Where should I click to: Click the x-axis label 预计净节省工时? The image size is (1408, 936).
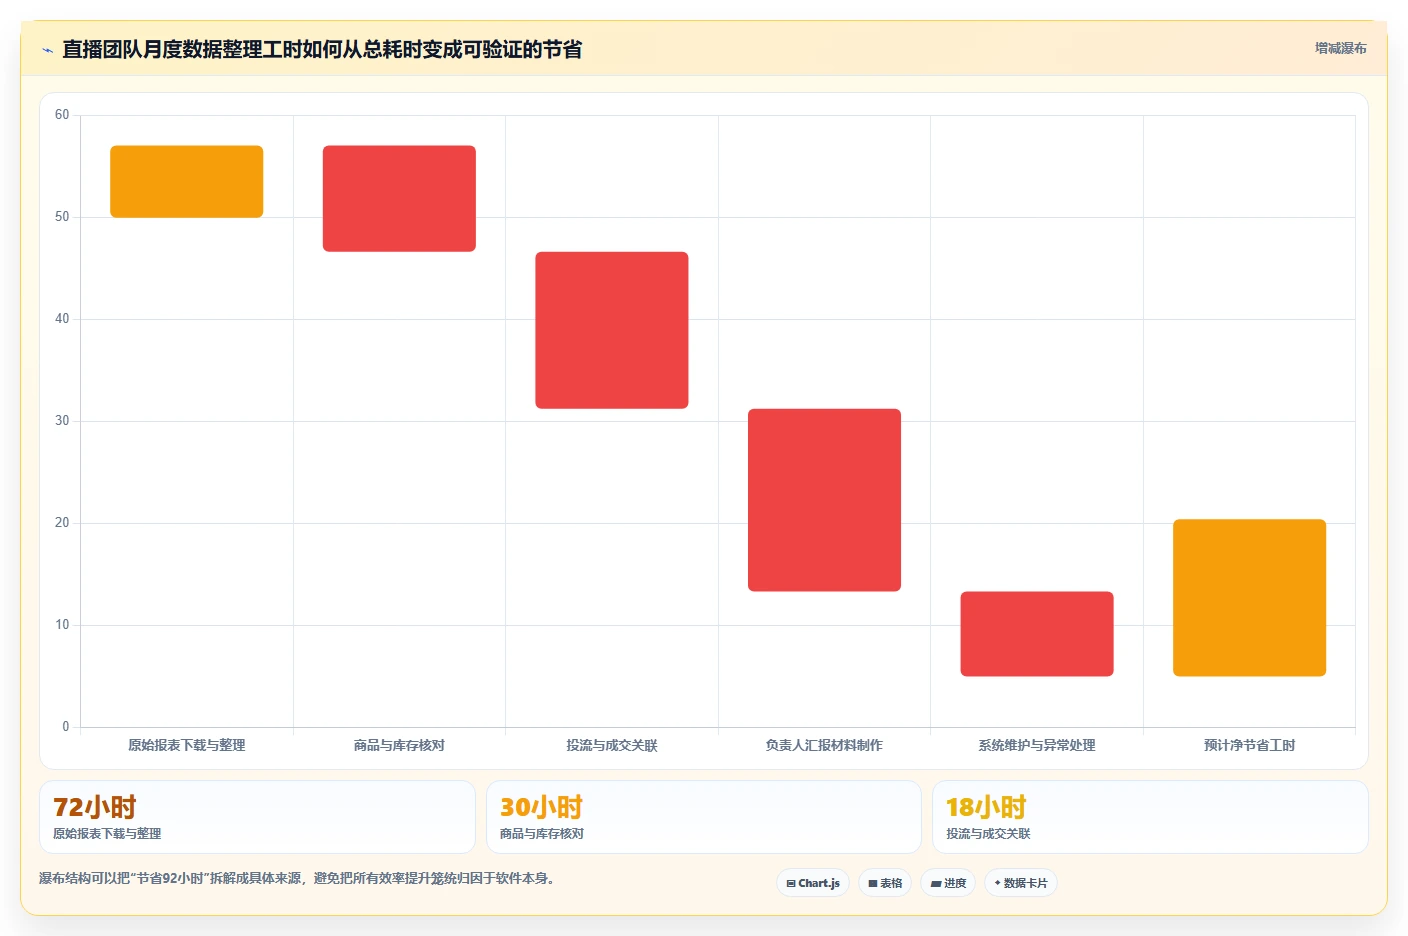click(1249, 745)
